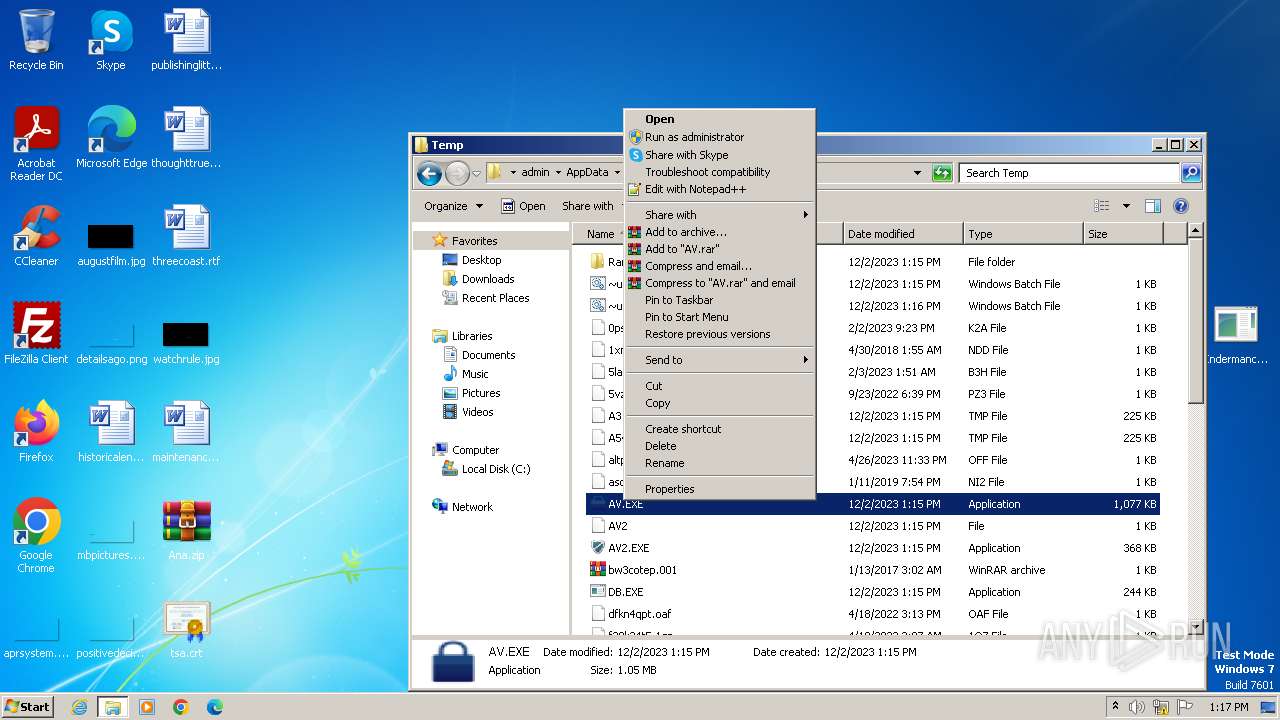Click the Explorer Forward arrow button
Viewport: 1280px width, 720px height.
click(x=457, y=173)
